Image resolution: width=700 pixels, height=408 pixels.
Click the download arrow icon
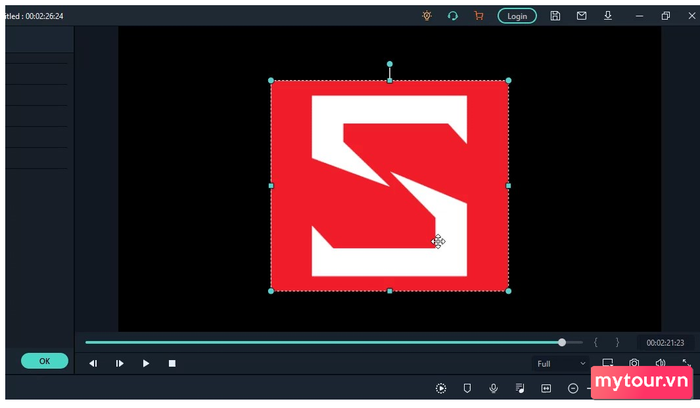(608, 16)
